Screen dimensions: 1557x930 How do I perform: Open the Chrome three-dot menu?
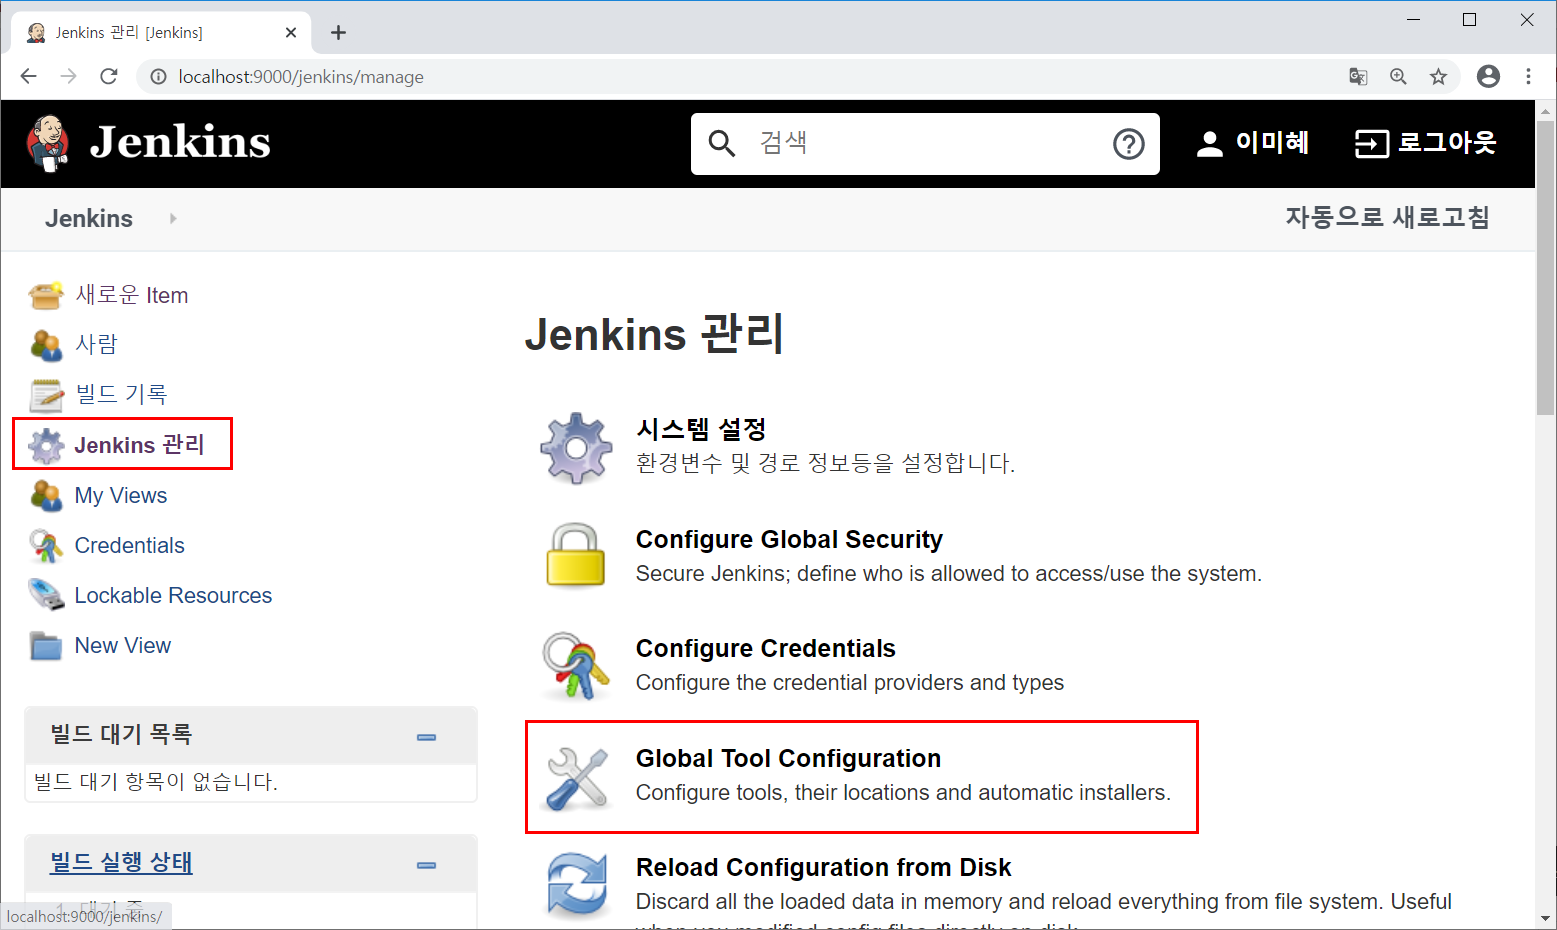click(1528, 76)
